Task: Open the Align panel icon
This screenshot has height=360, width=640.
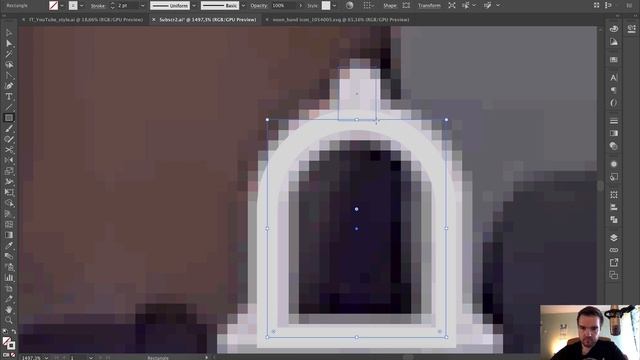Action: 613,207
